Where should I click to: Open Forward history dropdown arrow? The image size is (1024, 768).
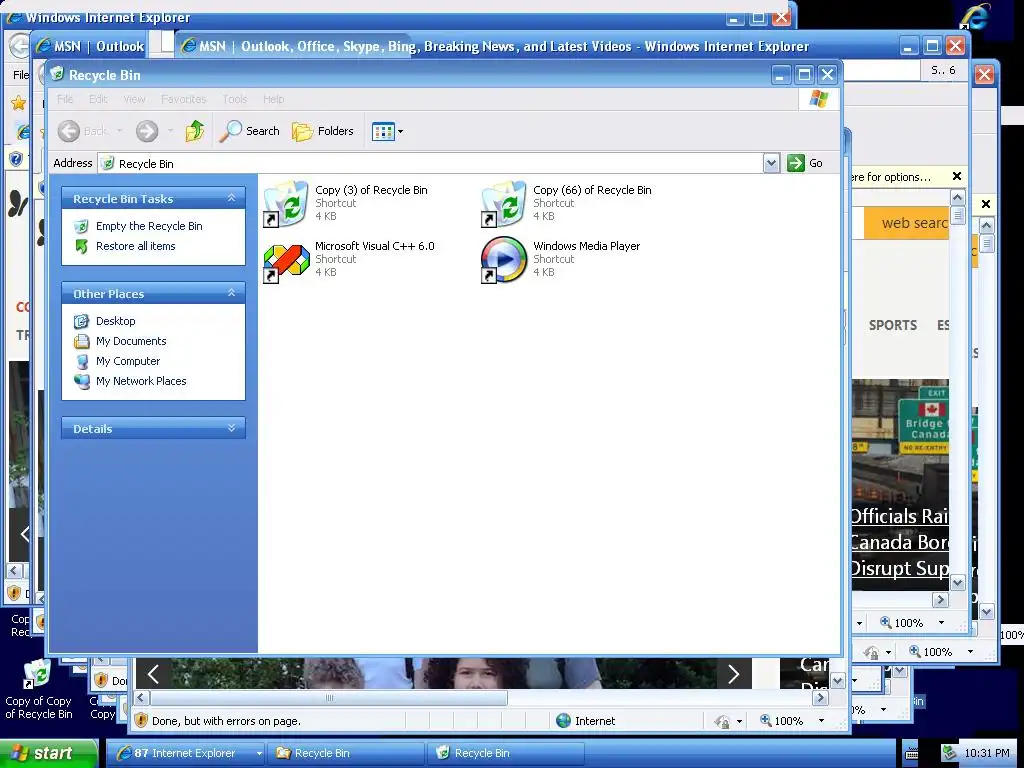pyautogui.click(x=170, y=131)
